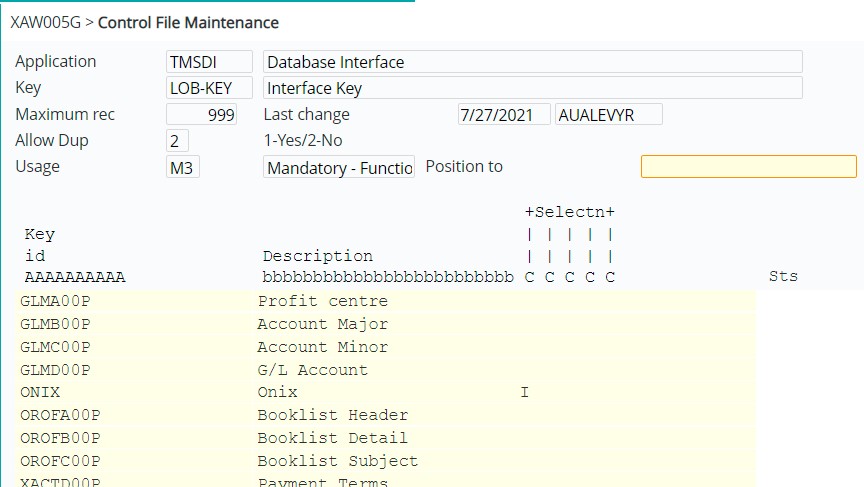Image resolution: width=864 pixels, height=487 pixels.
Task: Click the Interface Key description field
Action: coord(532,88)
